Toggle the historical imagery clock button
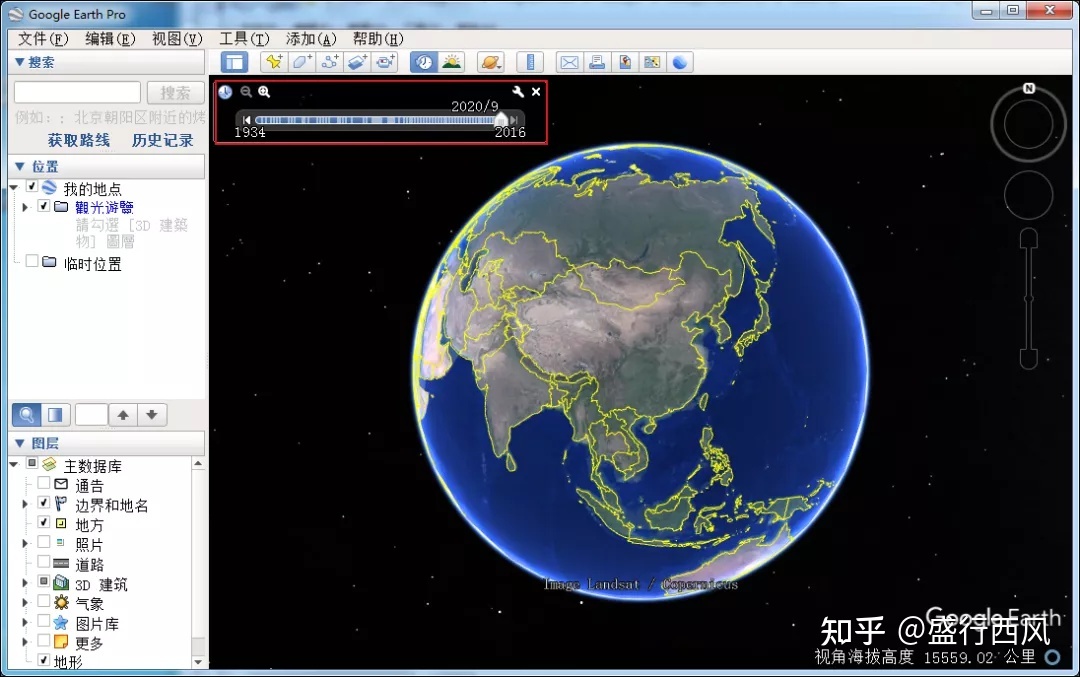Screen dimensions: 1080x677 tap(423, 63)
